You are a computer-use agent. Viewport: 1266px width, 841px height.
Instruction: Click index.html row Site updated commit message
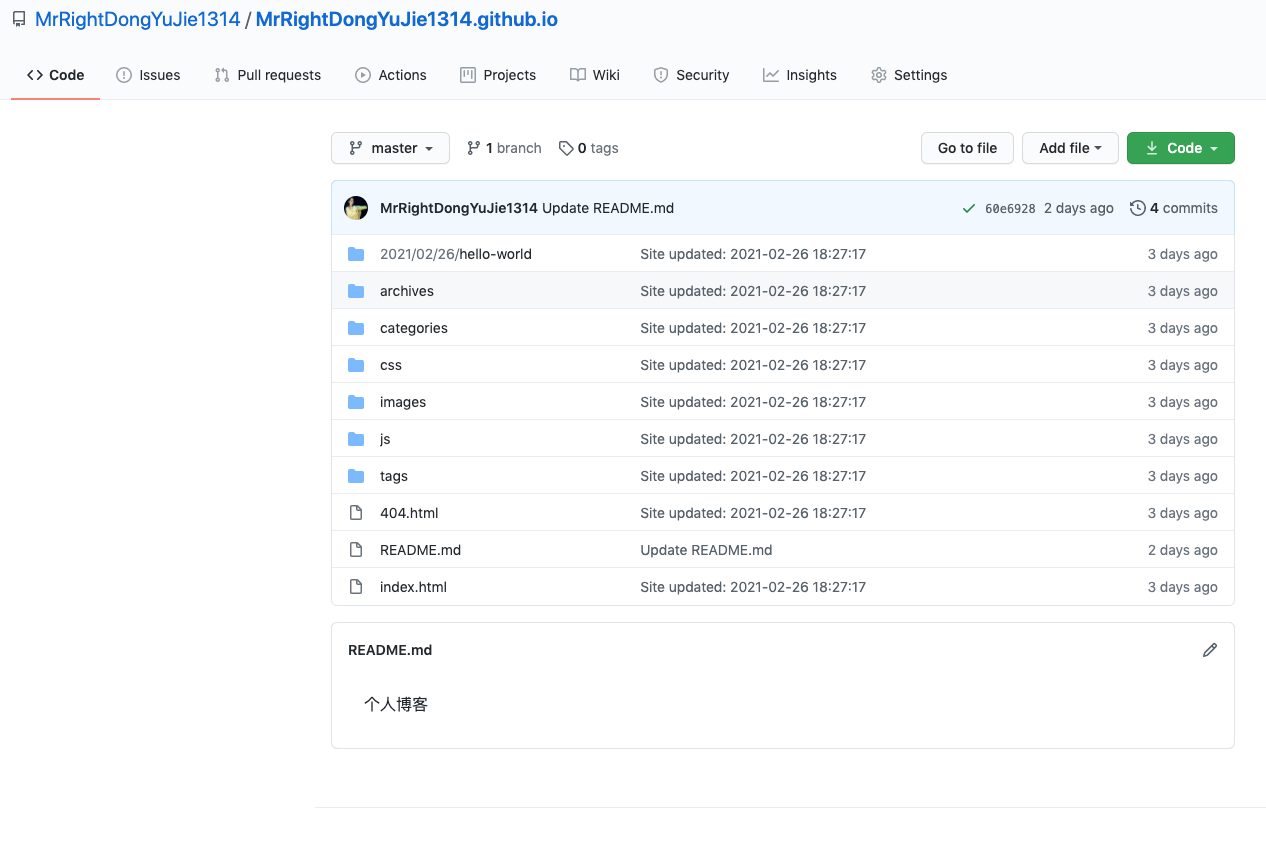click(x=753, y=587)
